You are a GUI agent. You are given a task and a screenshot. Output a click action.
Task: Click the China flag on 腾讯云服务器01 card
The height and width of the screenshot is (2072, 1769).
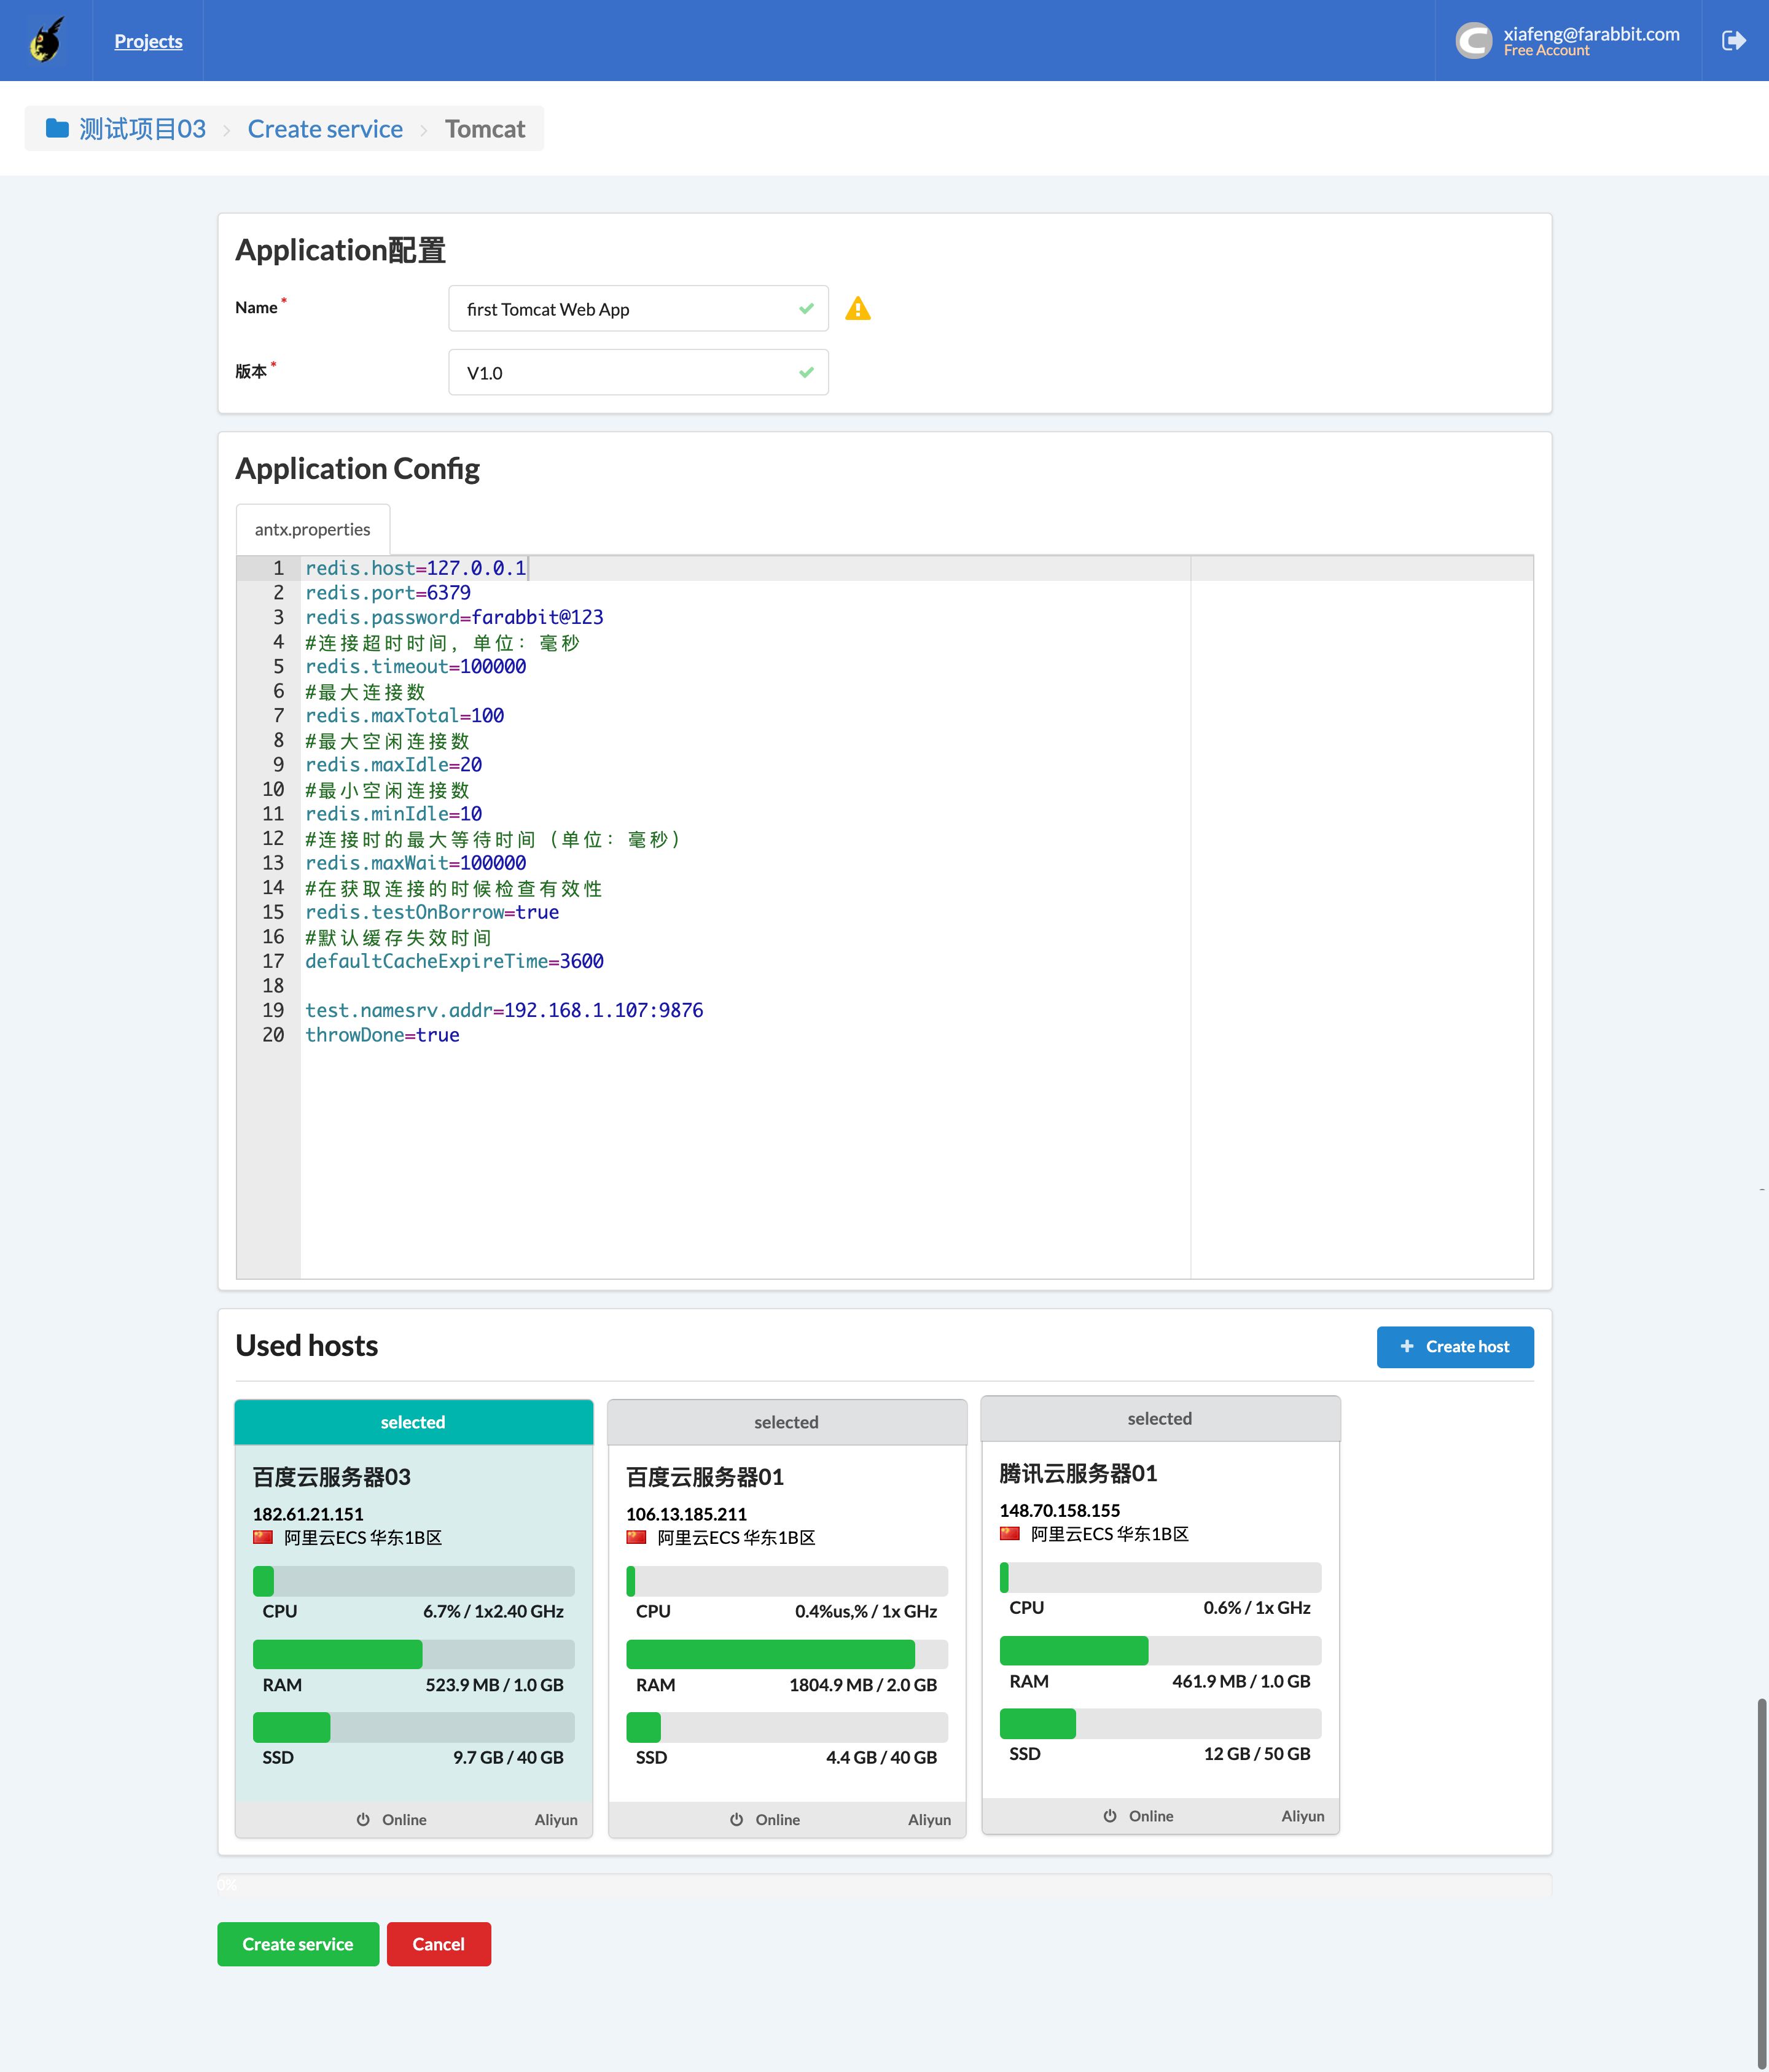click(1010, 1533)
